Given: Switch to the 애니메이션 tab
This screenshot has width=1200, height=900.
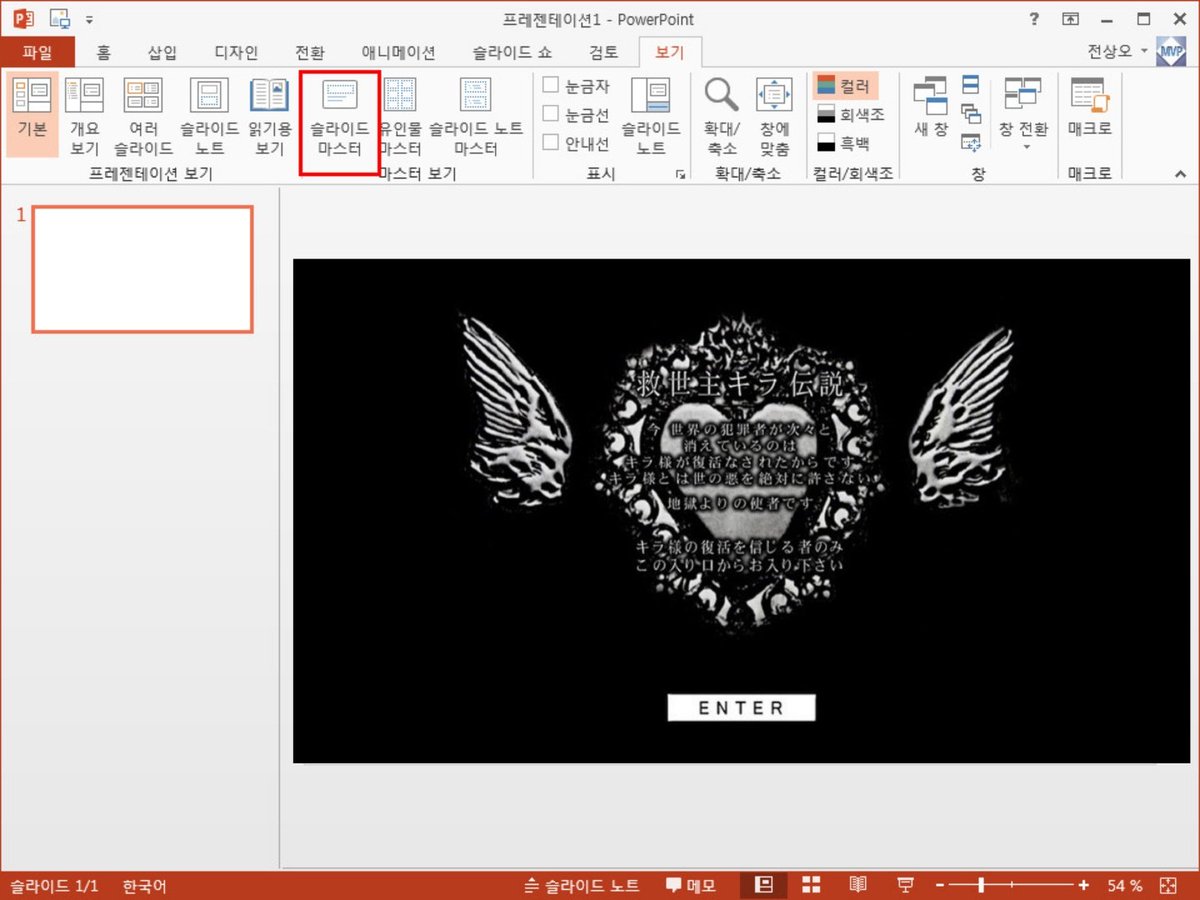Looking at the screenshot, I should point(398,52).
